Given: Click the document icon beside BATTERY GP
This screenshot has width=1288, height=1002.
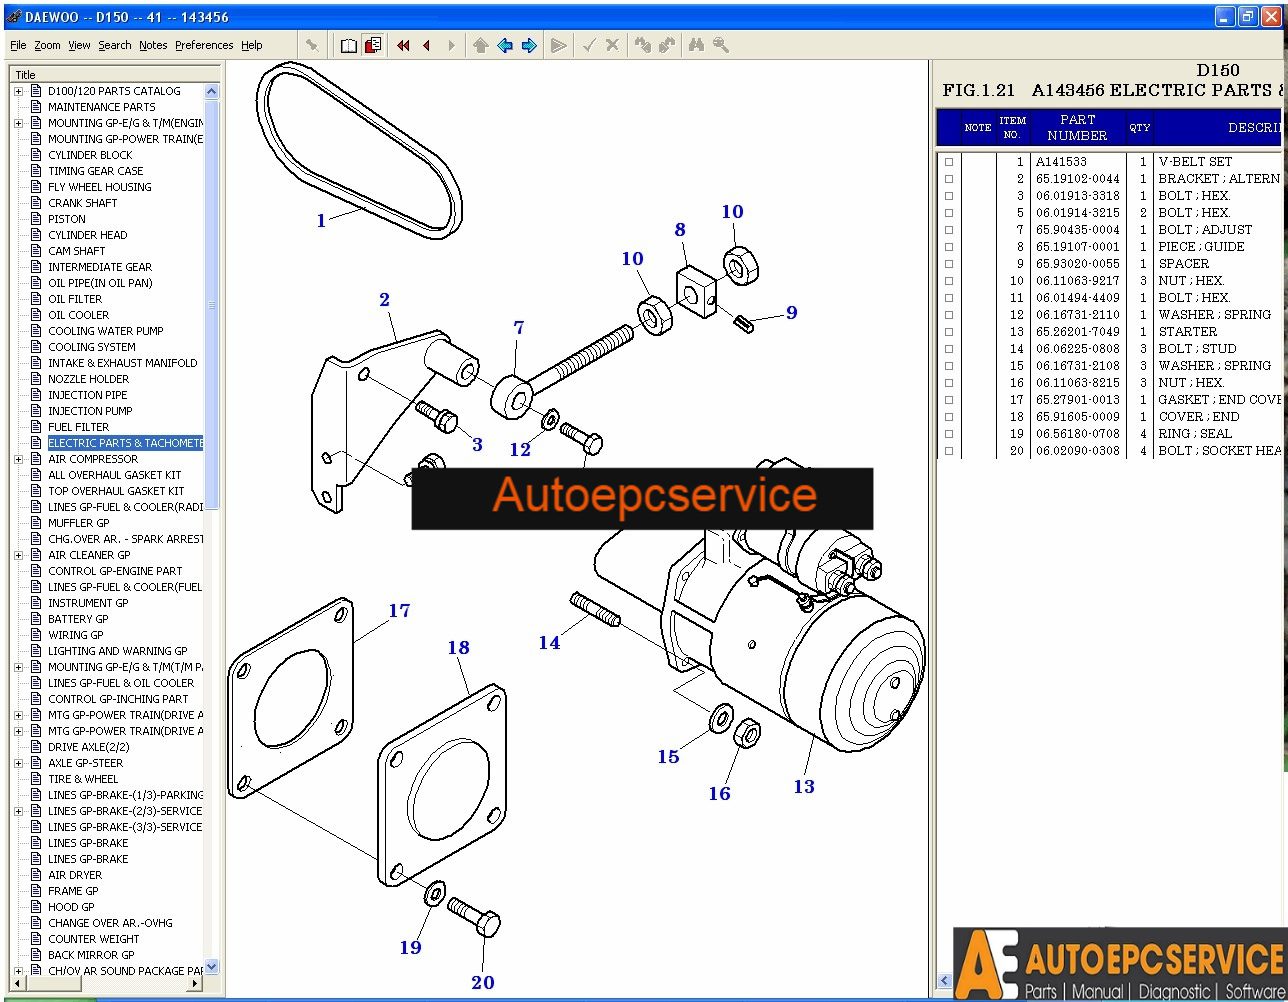Looking at the screenshot, I should (x=36, y=619).
